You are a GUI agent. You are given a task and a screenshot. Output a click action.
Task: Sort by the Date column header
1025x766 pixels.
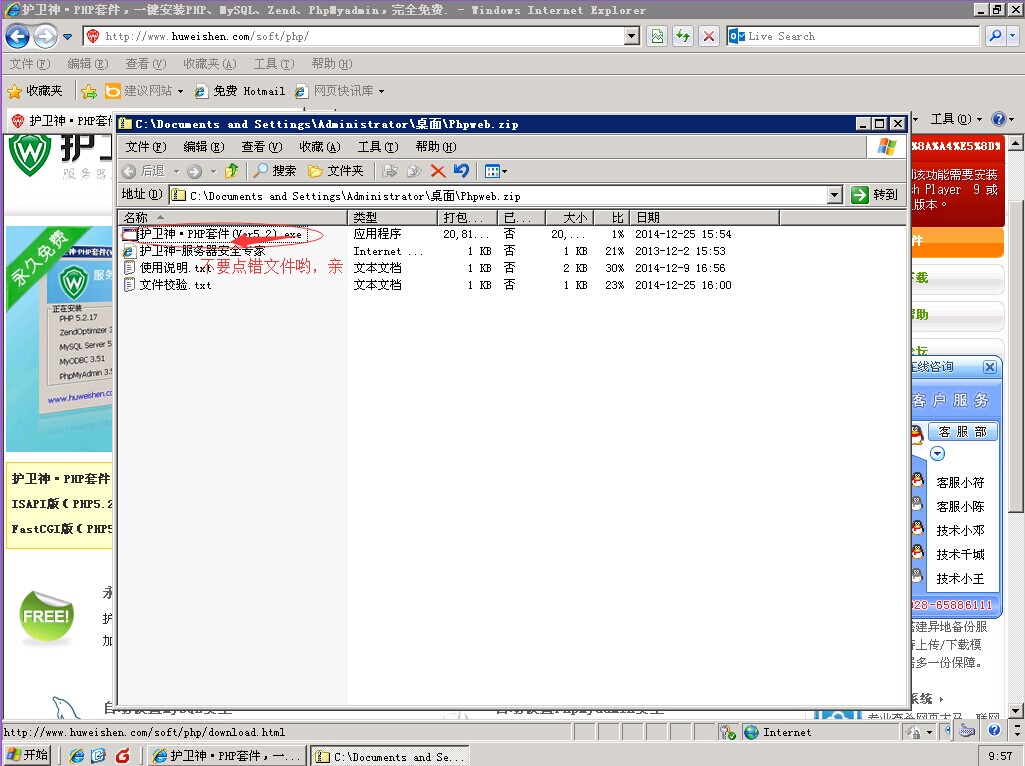705,217
